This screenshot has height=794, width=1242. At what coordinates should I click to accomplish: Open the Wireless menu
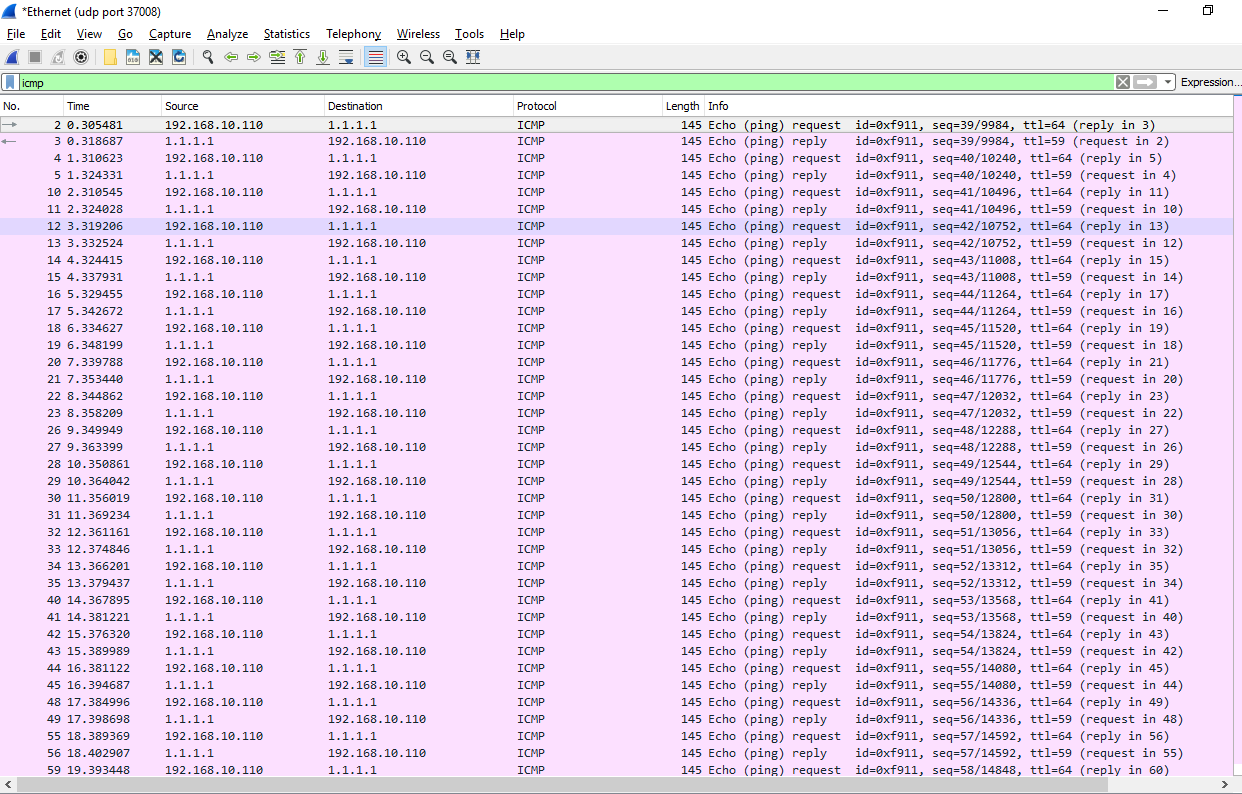click(418, 34)
